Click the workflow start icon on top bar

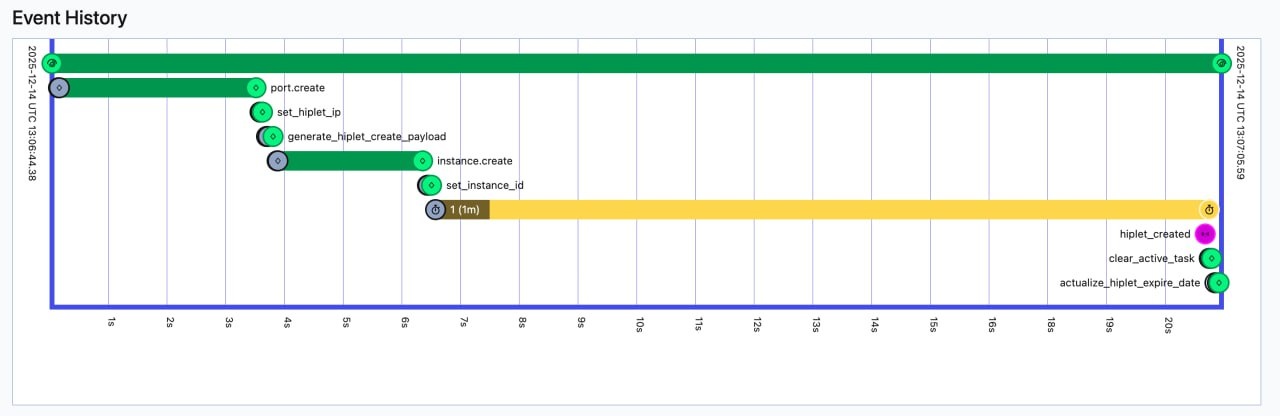pos(52,63)
